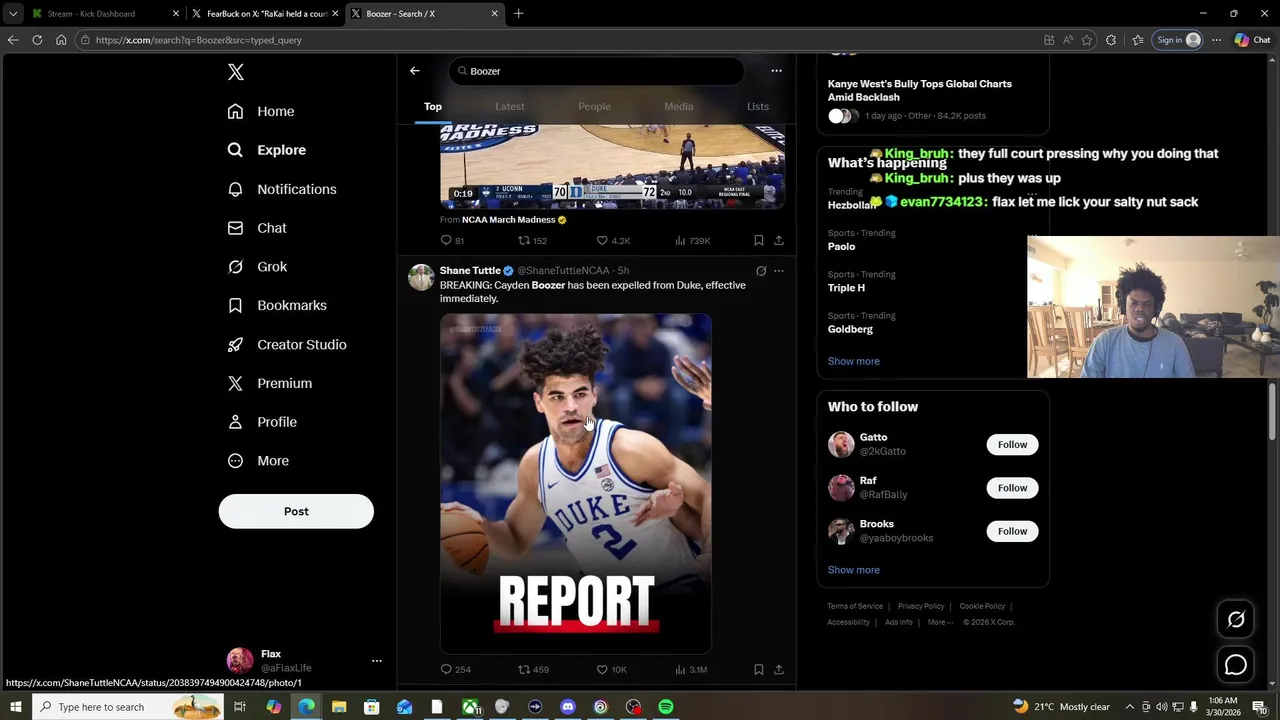This screenshot has width=1280, height=720.
Task: Bookmark the Shane Tuttle post
Action: (759, 669)
